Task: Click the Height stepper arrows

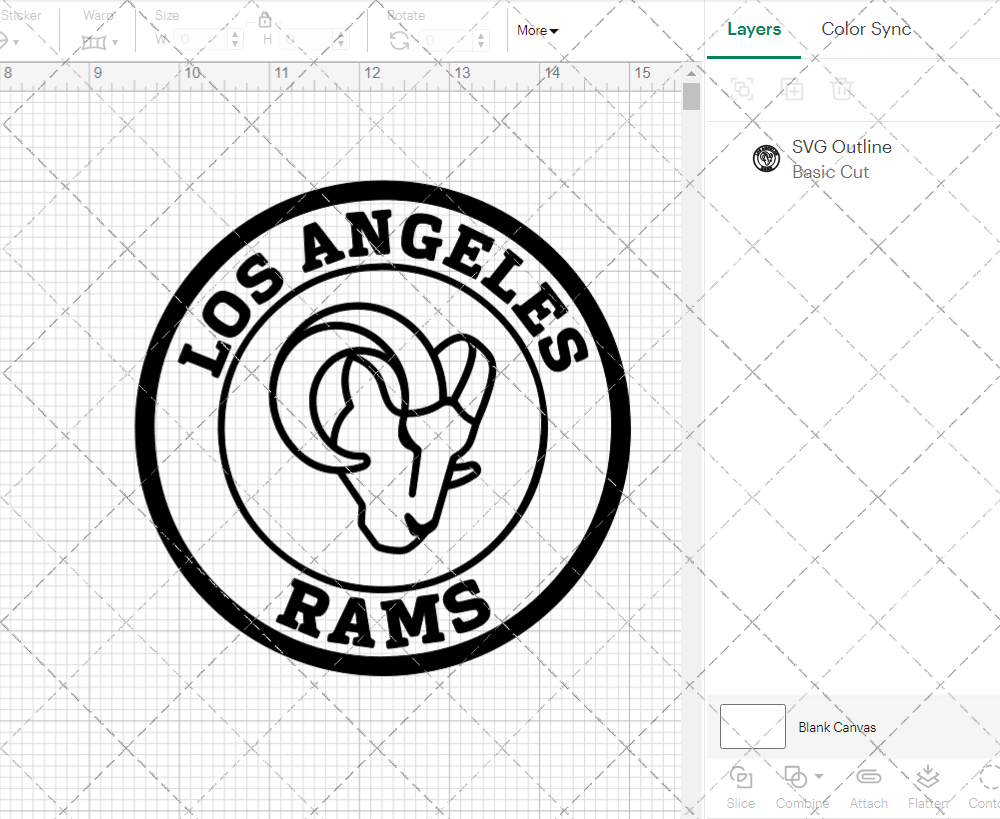Action: click(x=342, y=40)
